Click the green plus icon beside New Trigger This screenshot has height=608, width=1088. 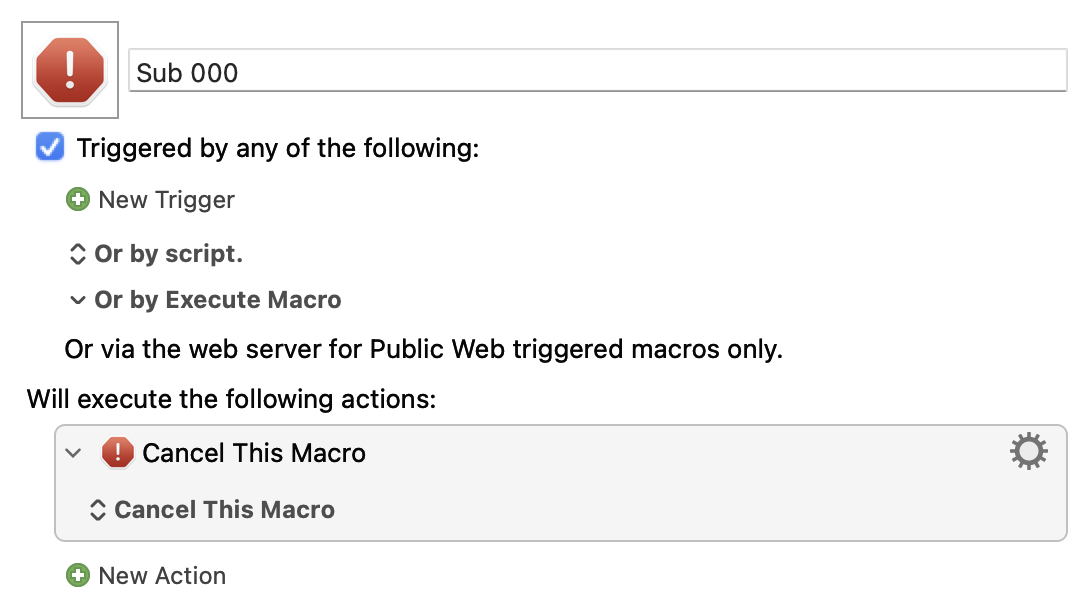coord(78,200)
